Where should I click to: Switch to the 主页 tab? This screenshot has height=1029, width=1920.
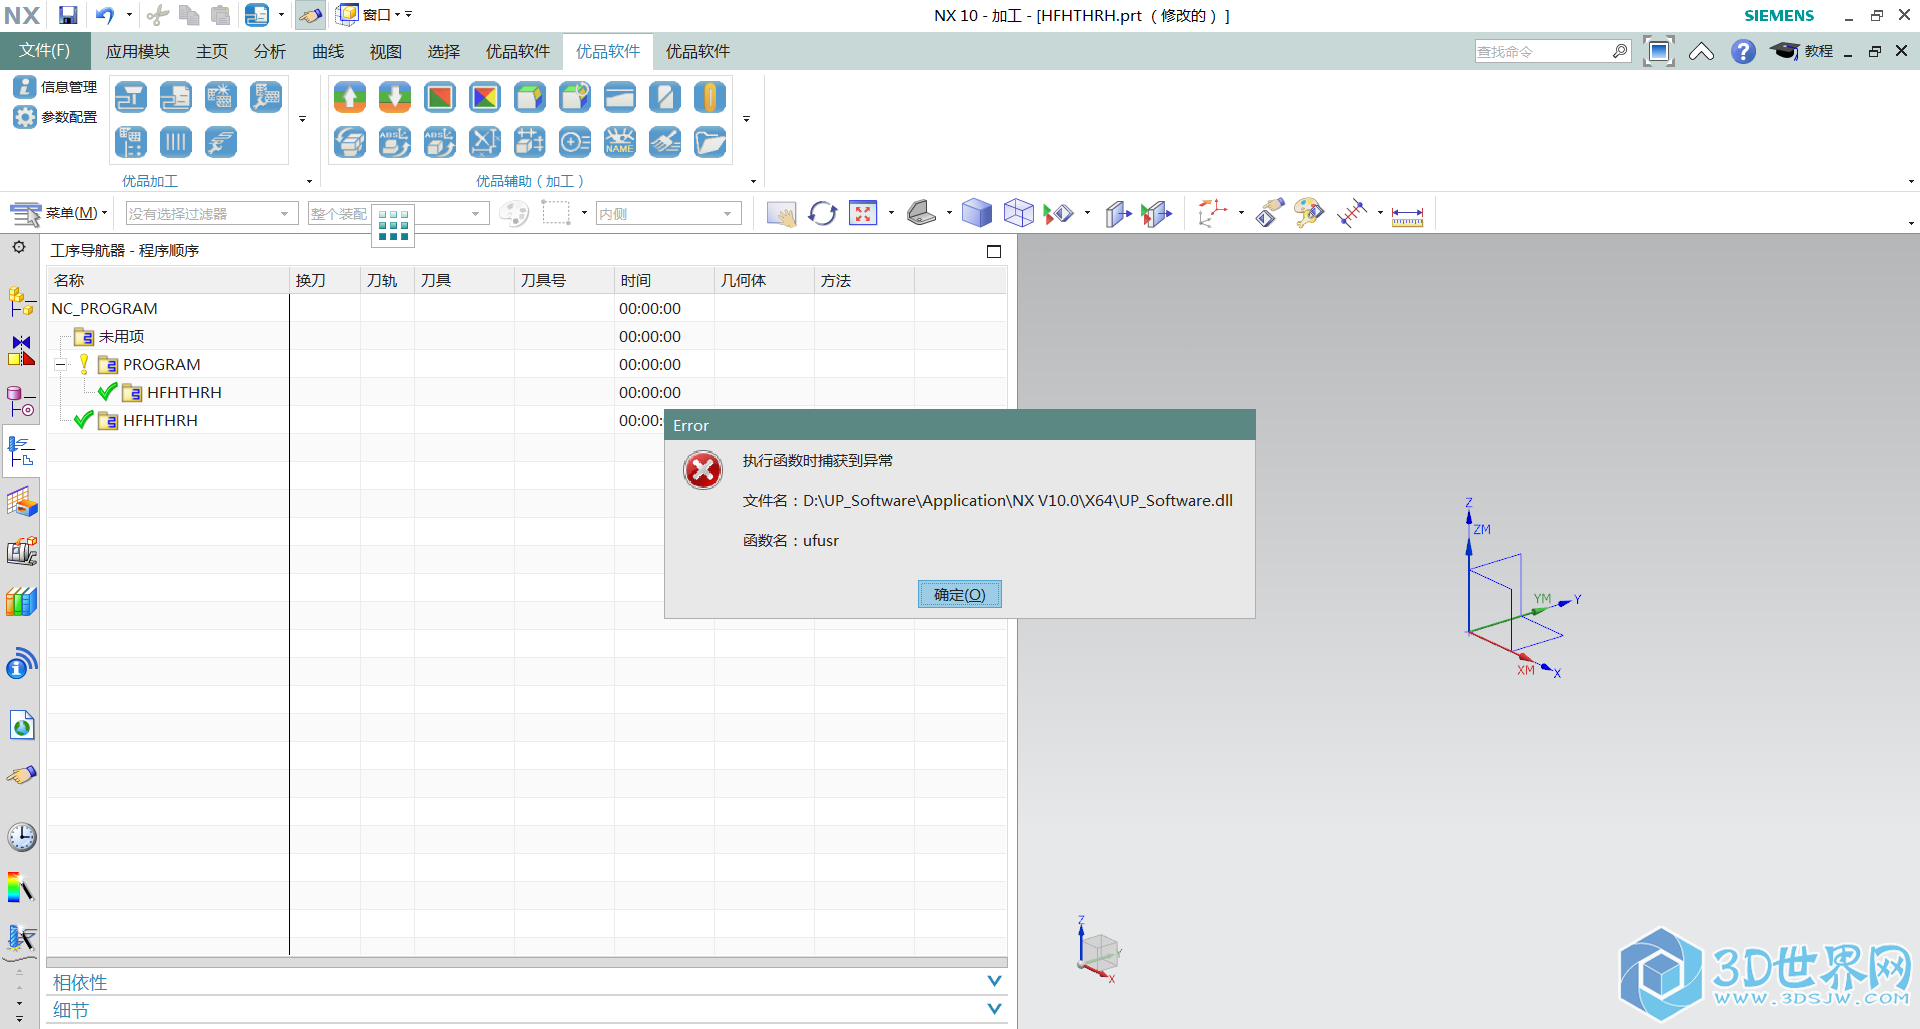click(x=212, y=51)
